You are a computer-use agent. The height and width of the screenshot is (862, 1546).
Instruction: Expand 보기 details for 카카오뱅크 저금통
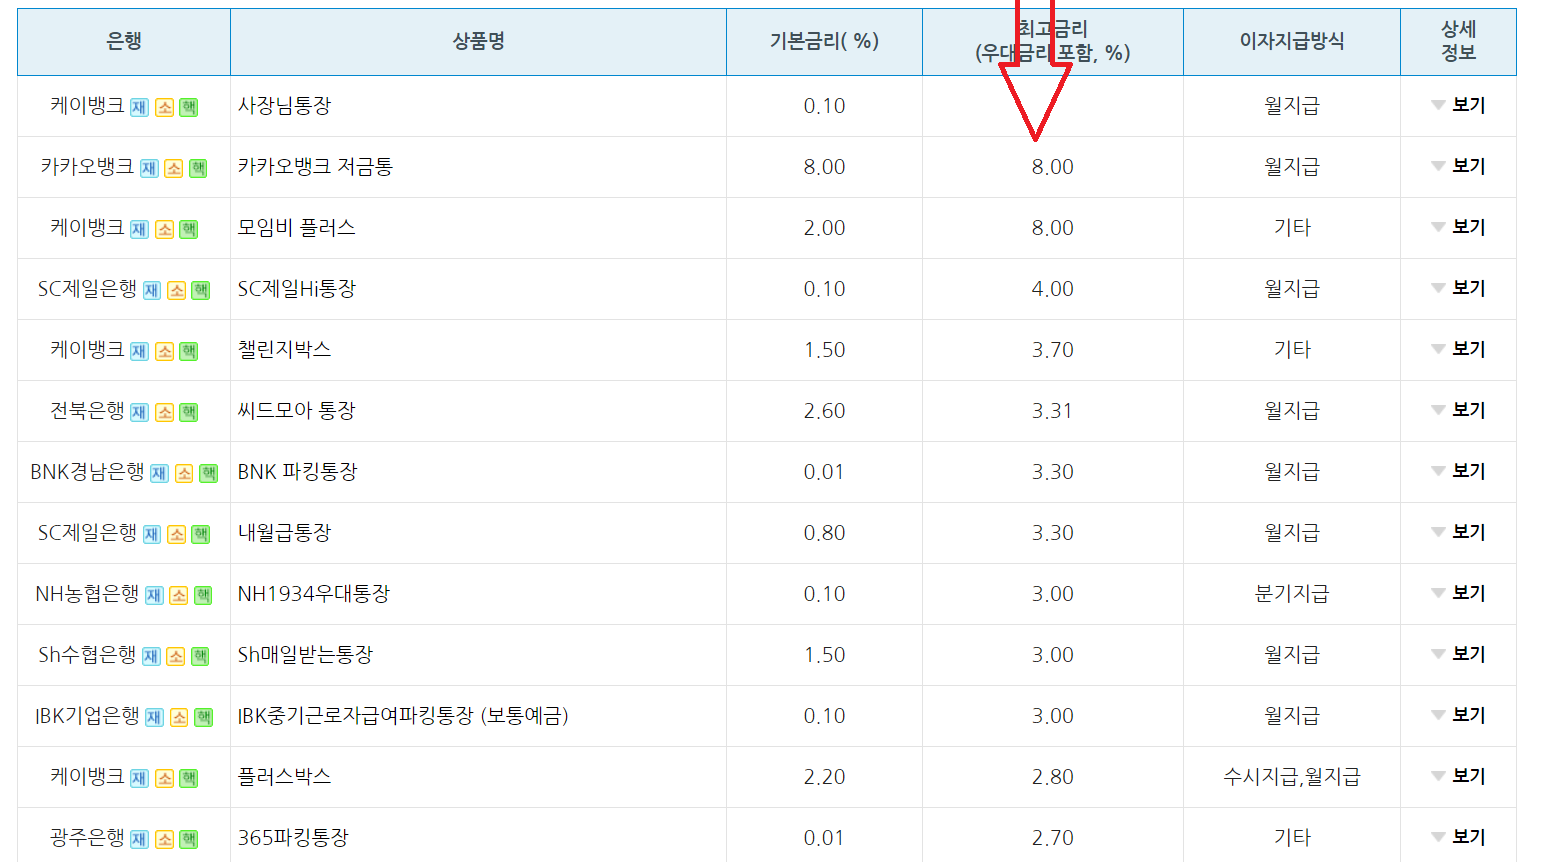point(1458,166)
